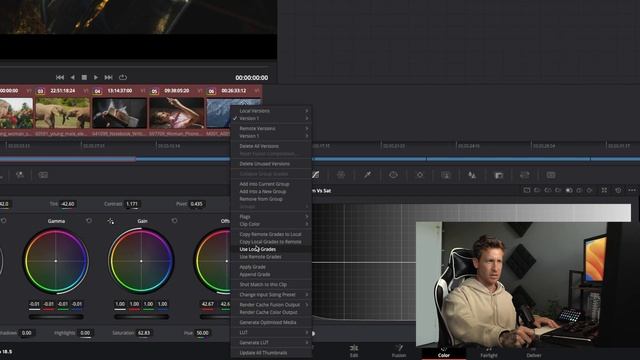The width and height of the screenshot is (640, 360).
Task: Choose Delete Unused Versions
Action: pyautogui.click(x=271, y=164)
